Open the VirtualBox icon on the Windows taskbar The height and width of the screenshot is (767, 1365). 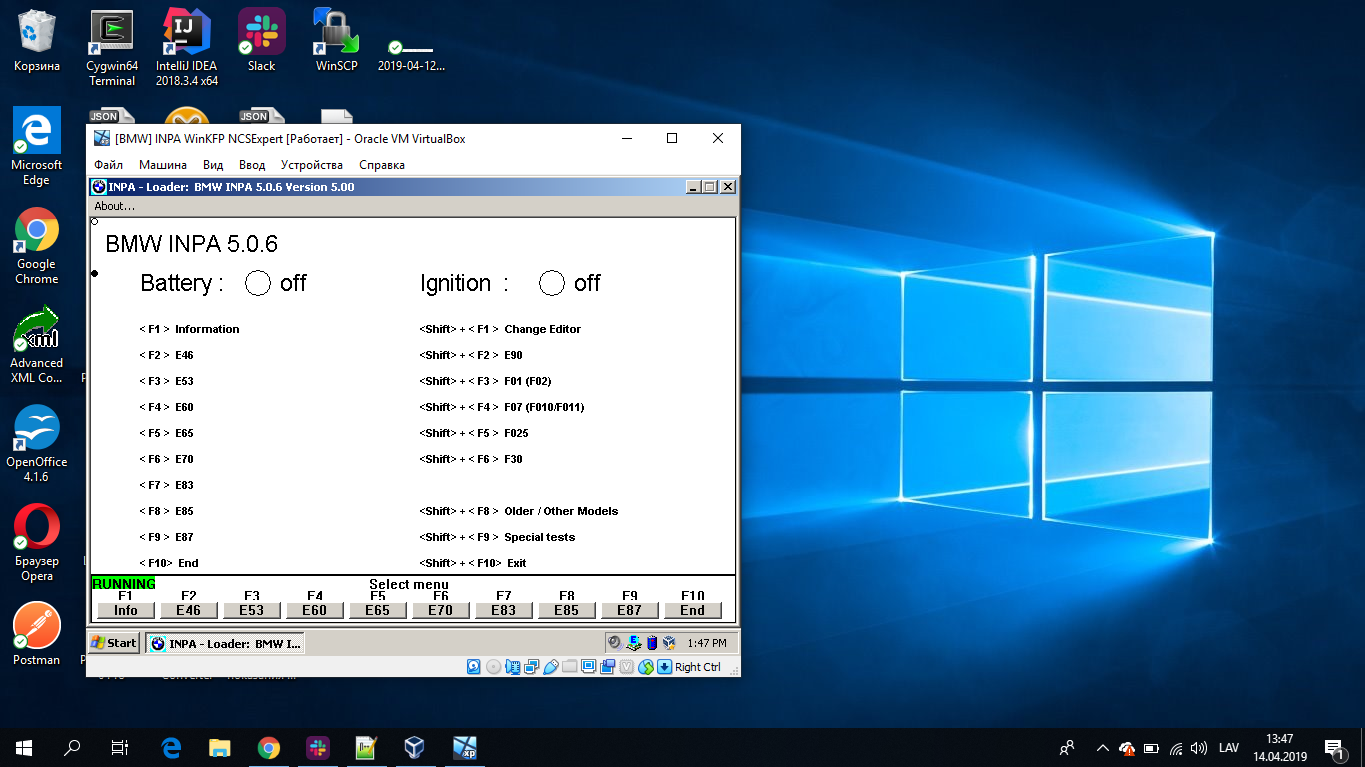[x=414, y=747]
